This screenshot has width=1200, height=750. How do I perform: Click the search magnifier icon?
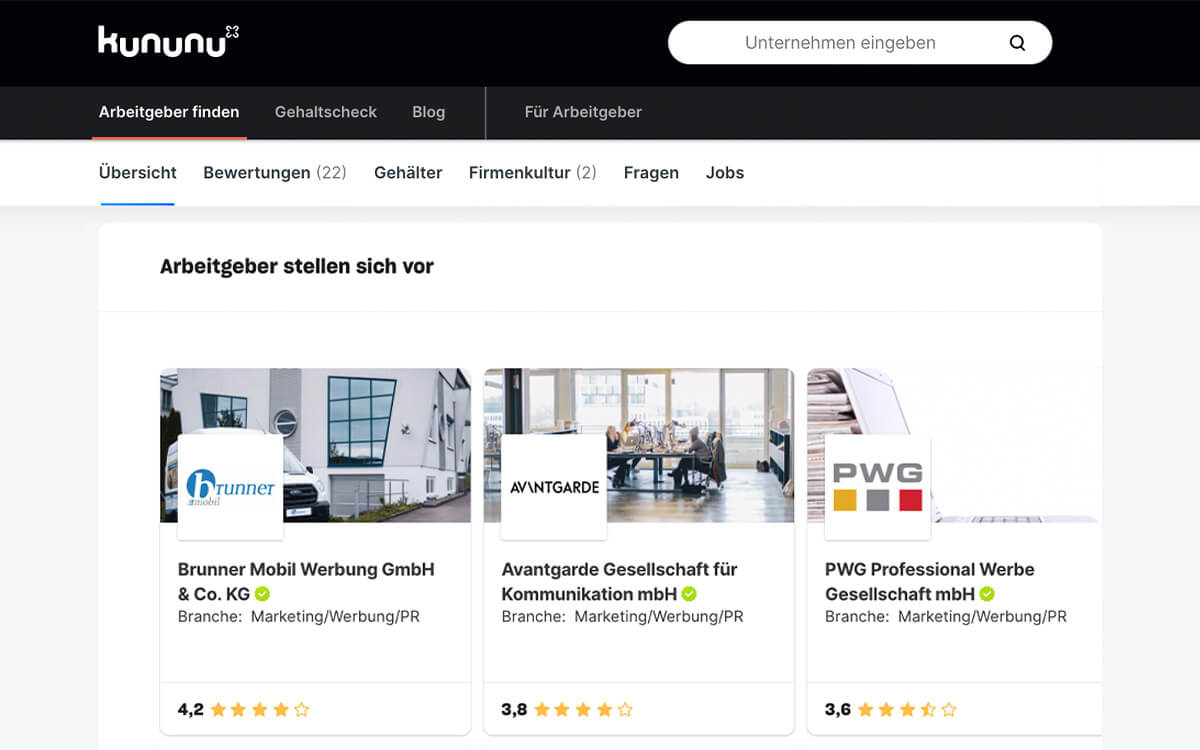click(x=1017, y=43)
